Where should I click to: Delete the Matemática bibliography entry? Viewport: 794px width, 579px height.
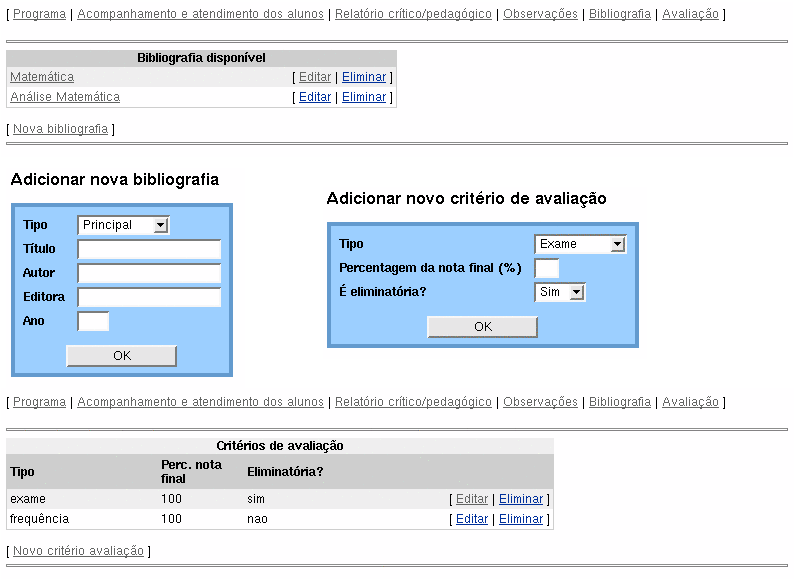pos(364,77)
